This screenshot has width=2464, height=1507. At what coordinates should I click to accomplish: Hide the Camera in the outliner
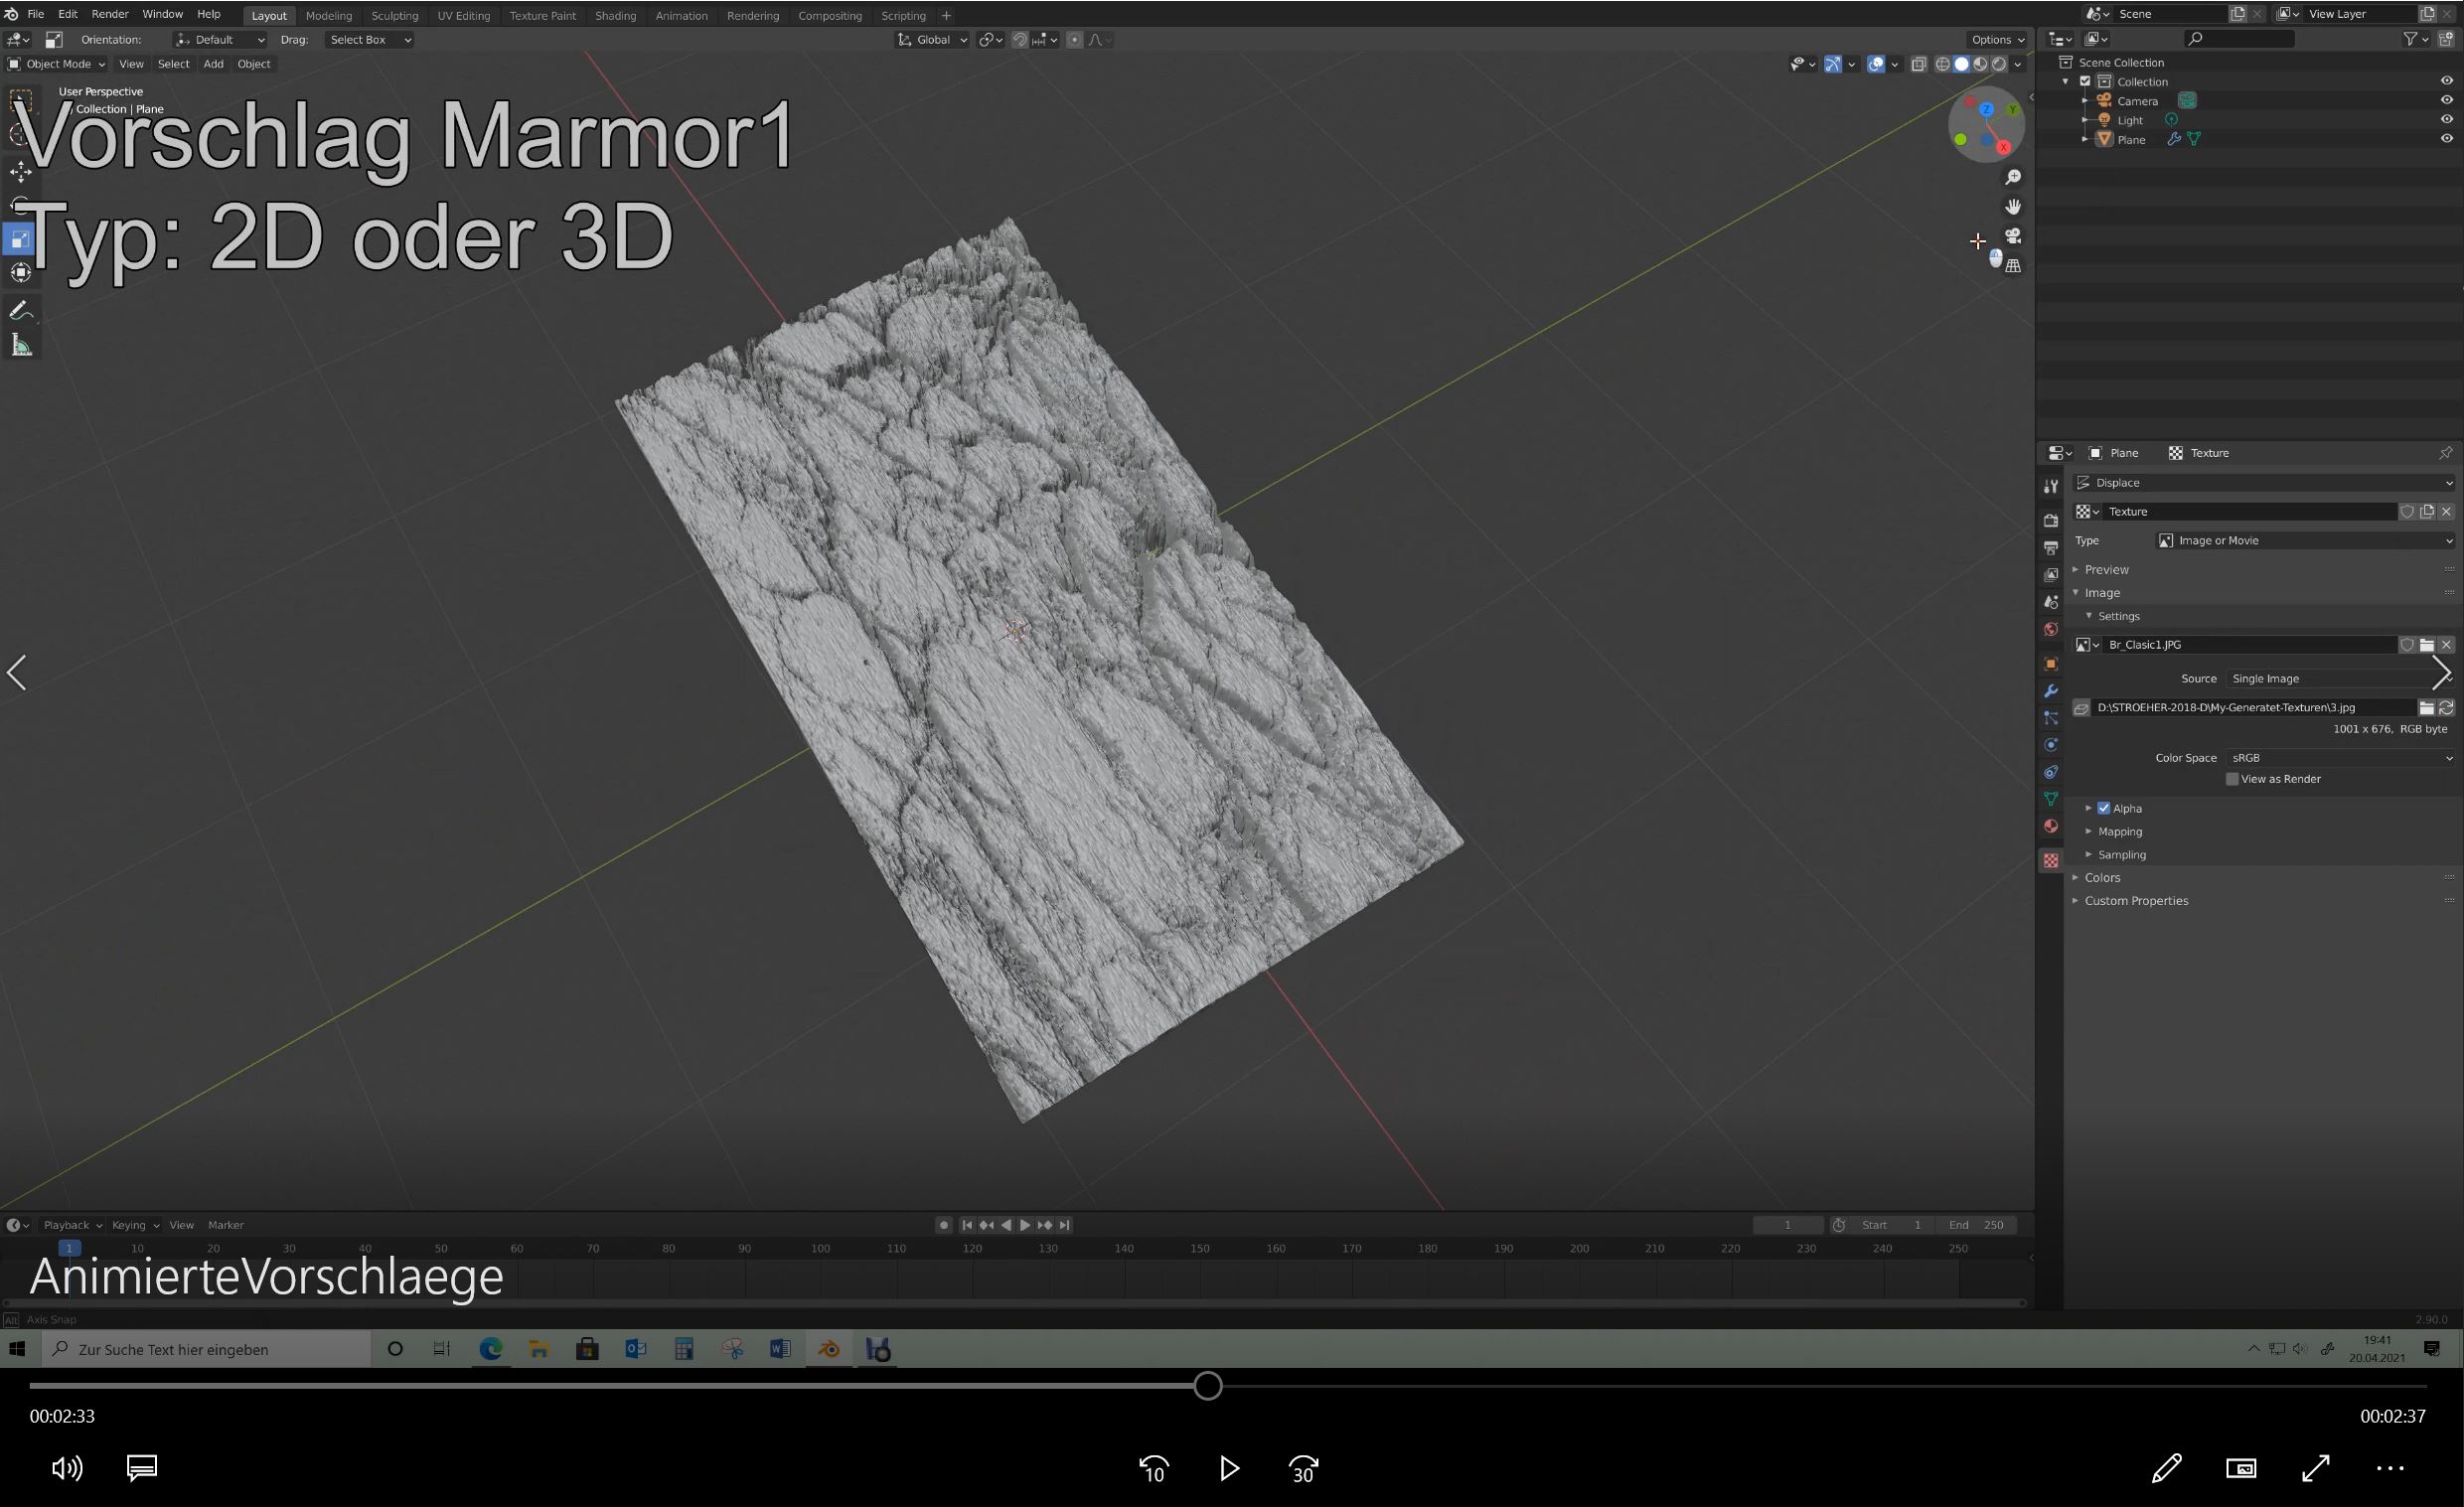coord(2446,100)
